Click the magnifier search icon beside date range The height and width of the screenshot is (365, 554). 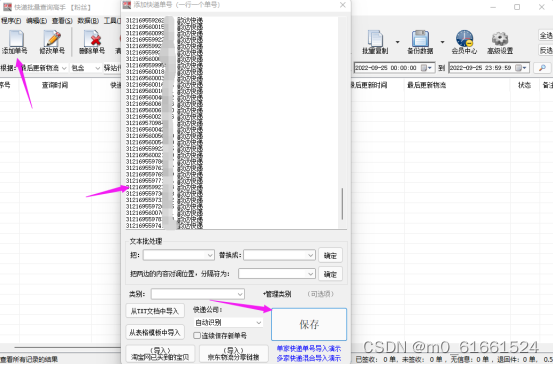point(542,67)
